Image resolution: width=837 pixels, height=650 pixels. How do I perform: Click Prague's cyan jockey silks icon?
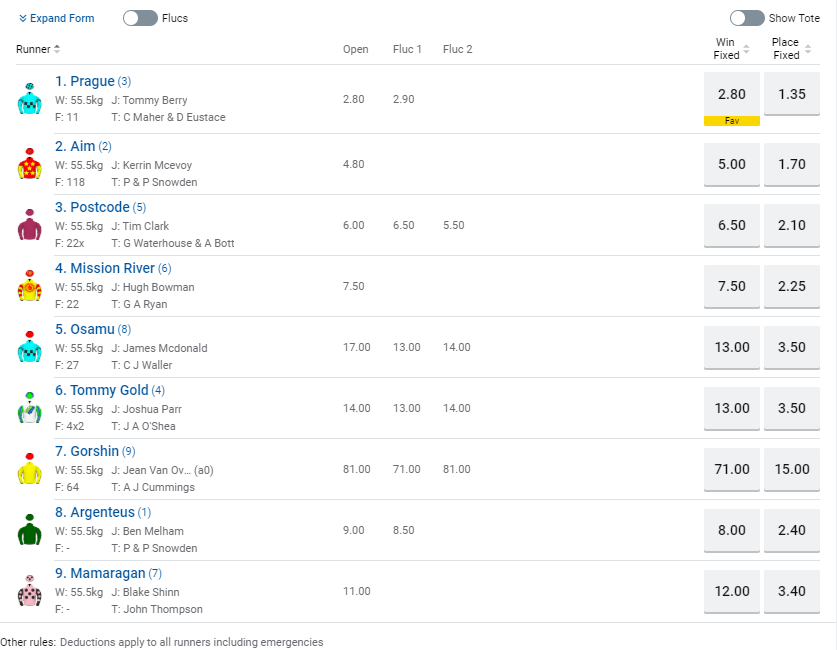coord(29,99)
